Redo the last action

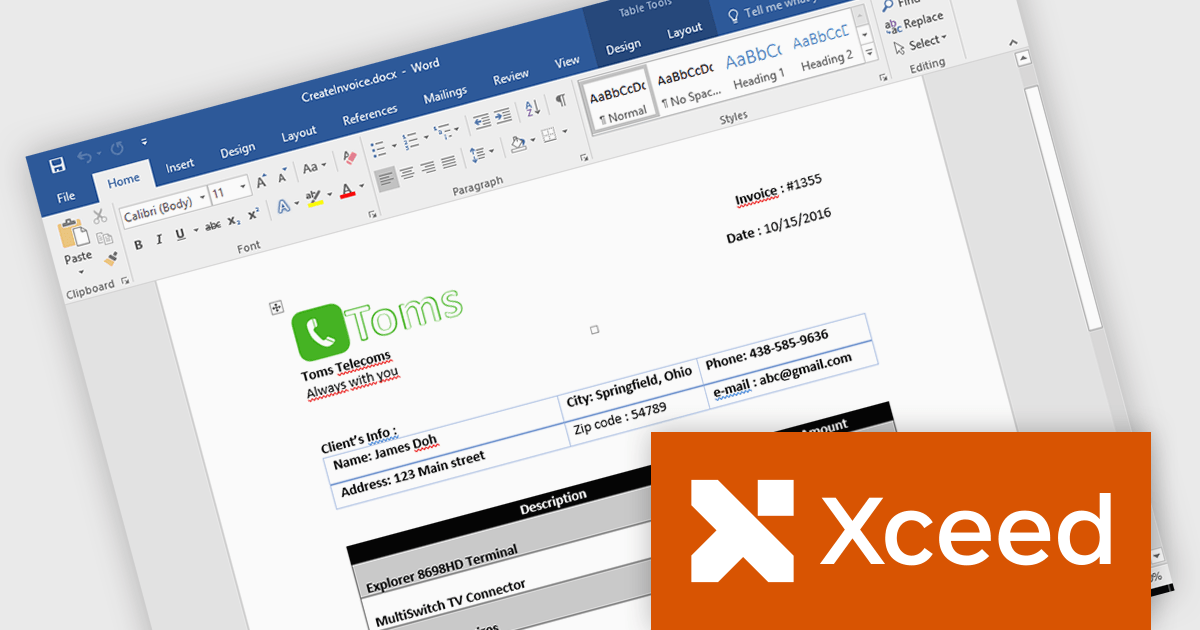[x=117, y=150]
